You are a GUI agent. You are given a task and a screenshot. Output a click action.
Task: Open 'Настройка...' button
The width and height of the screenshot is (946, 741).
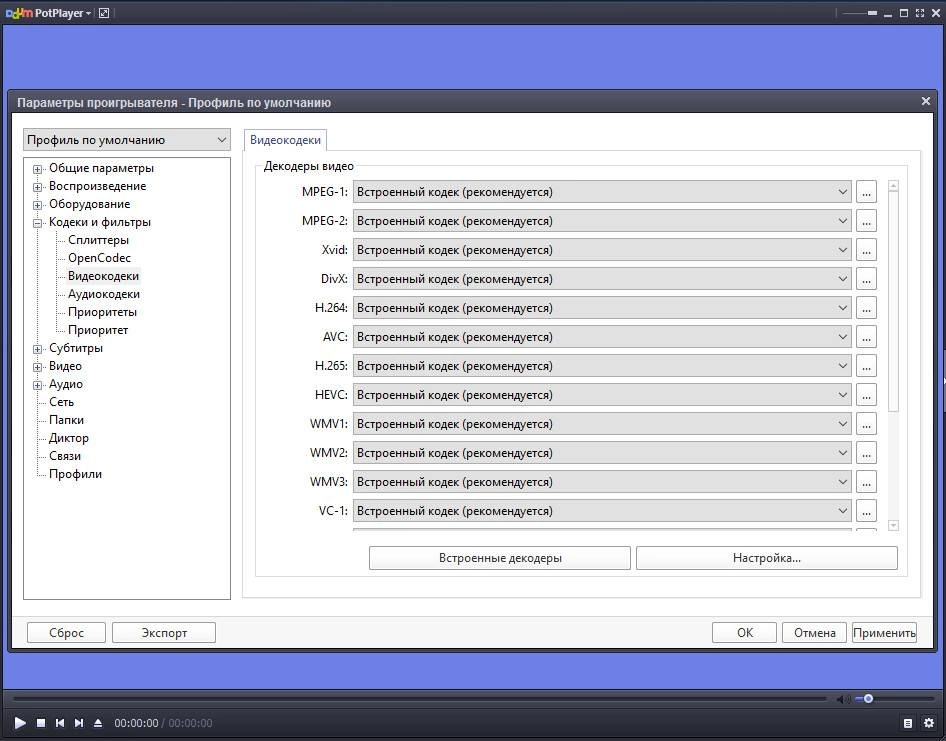(x=767, y=558)
